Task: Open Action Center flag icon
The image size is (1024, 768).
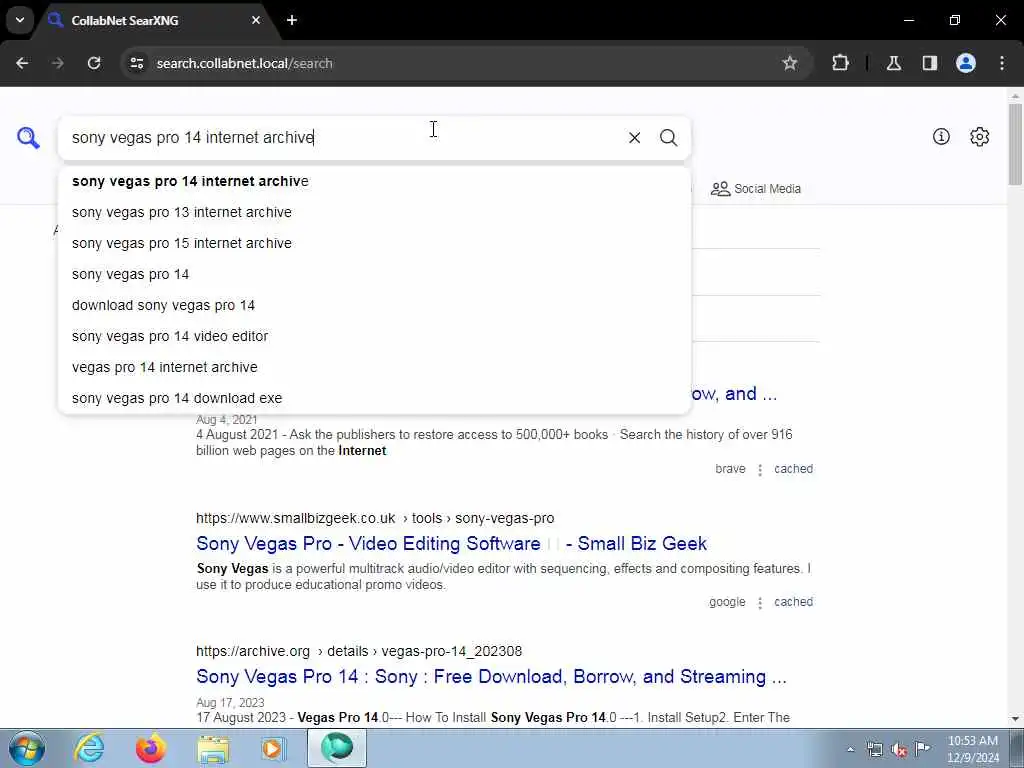Action: click(922, 749)
